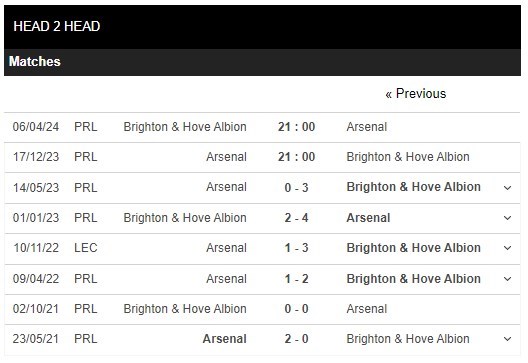
Task: Open Brighton & Hove Albion home team on 06/04/24
Action: 185,127
